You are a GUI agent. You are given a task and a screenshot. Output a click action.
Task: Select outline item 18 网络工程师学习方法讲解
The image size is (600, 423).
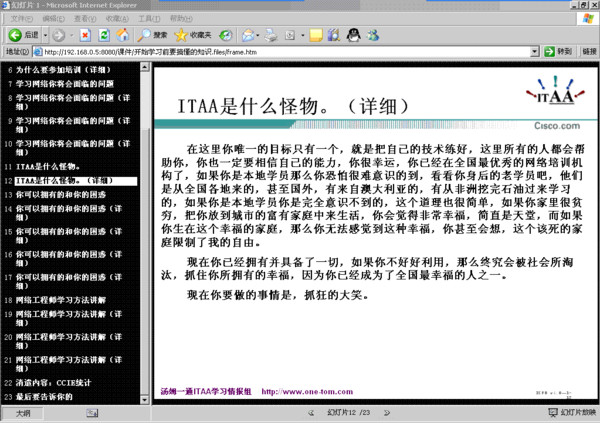tap(61, 300)
